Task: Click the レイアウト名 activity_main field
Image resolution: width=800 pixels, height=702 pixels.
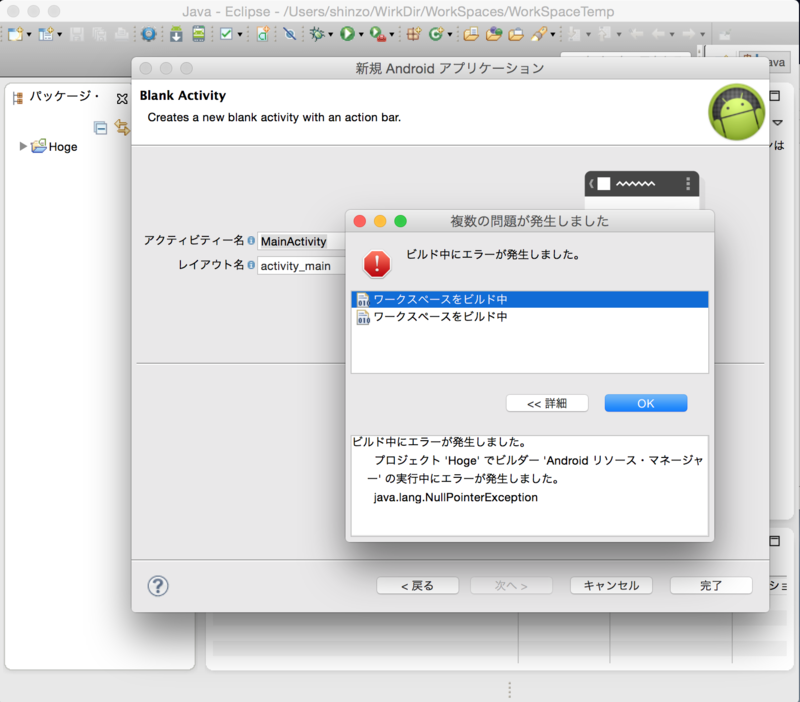Action: point(302,266)
